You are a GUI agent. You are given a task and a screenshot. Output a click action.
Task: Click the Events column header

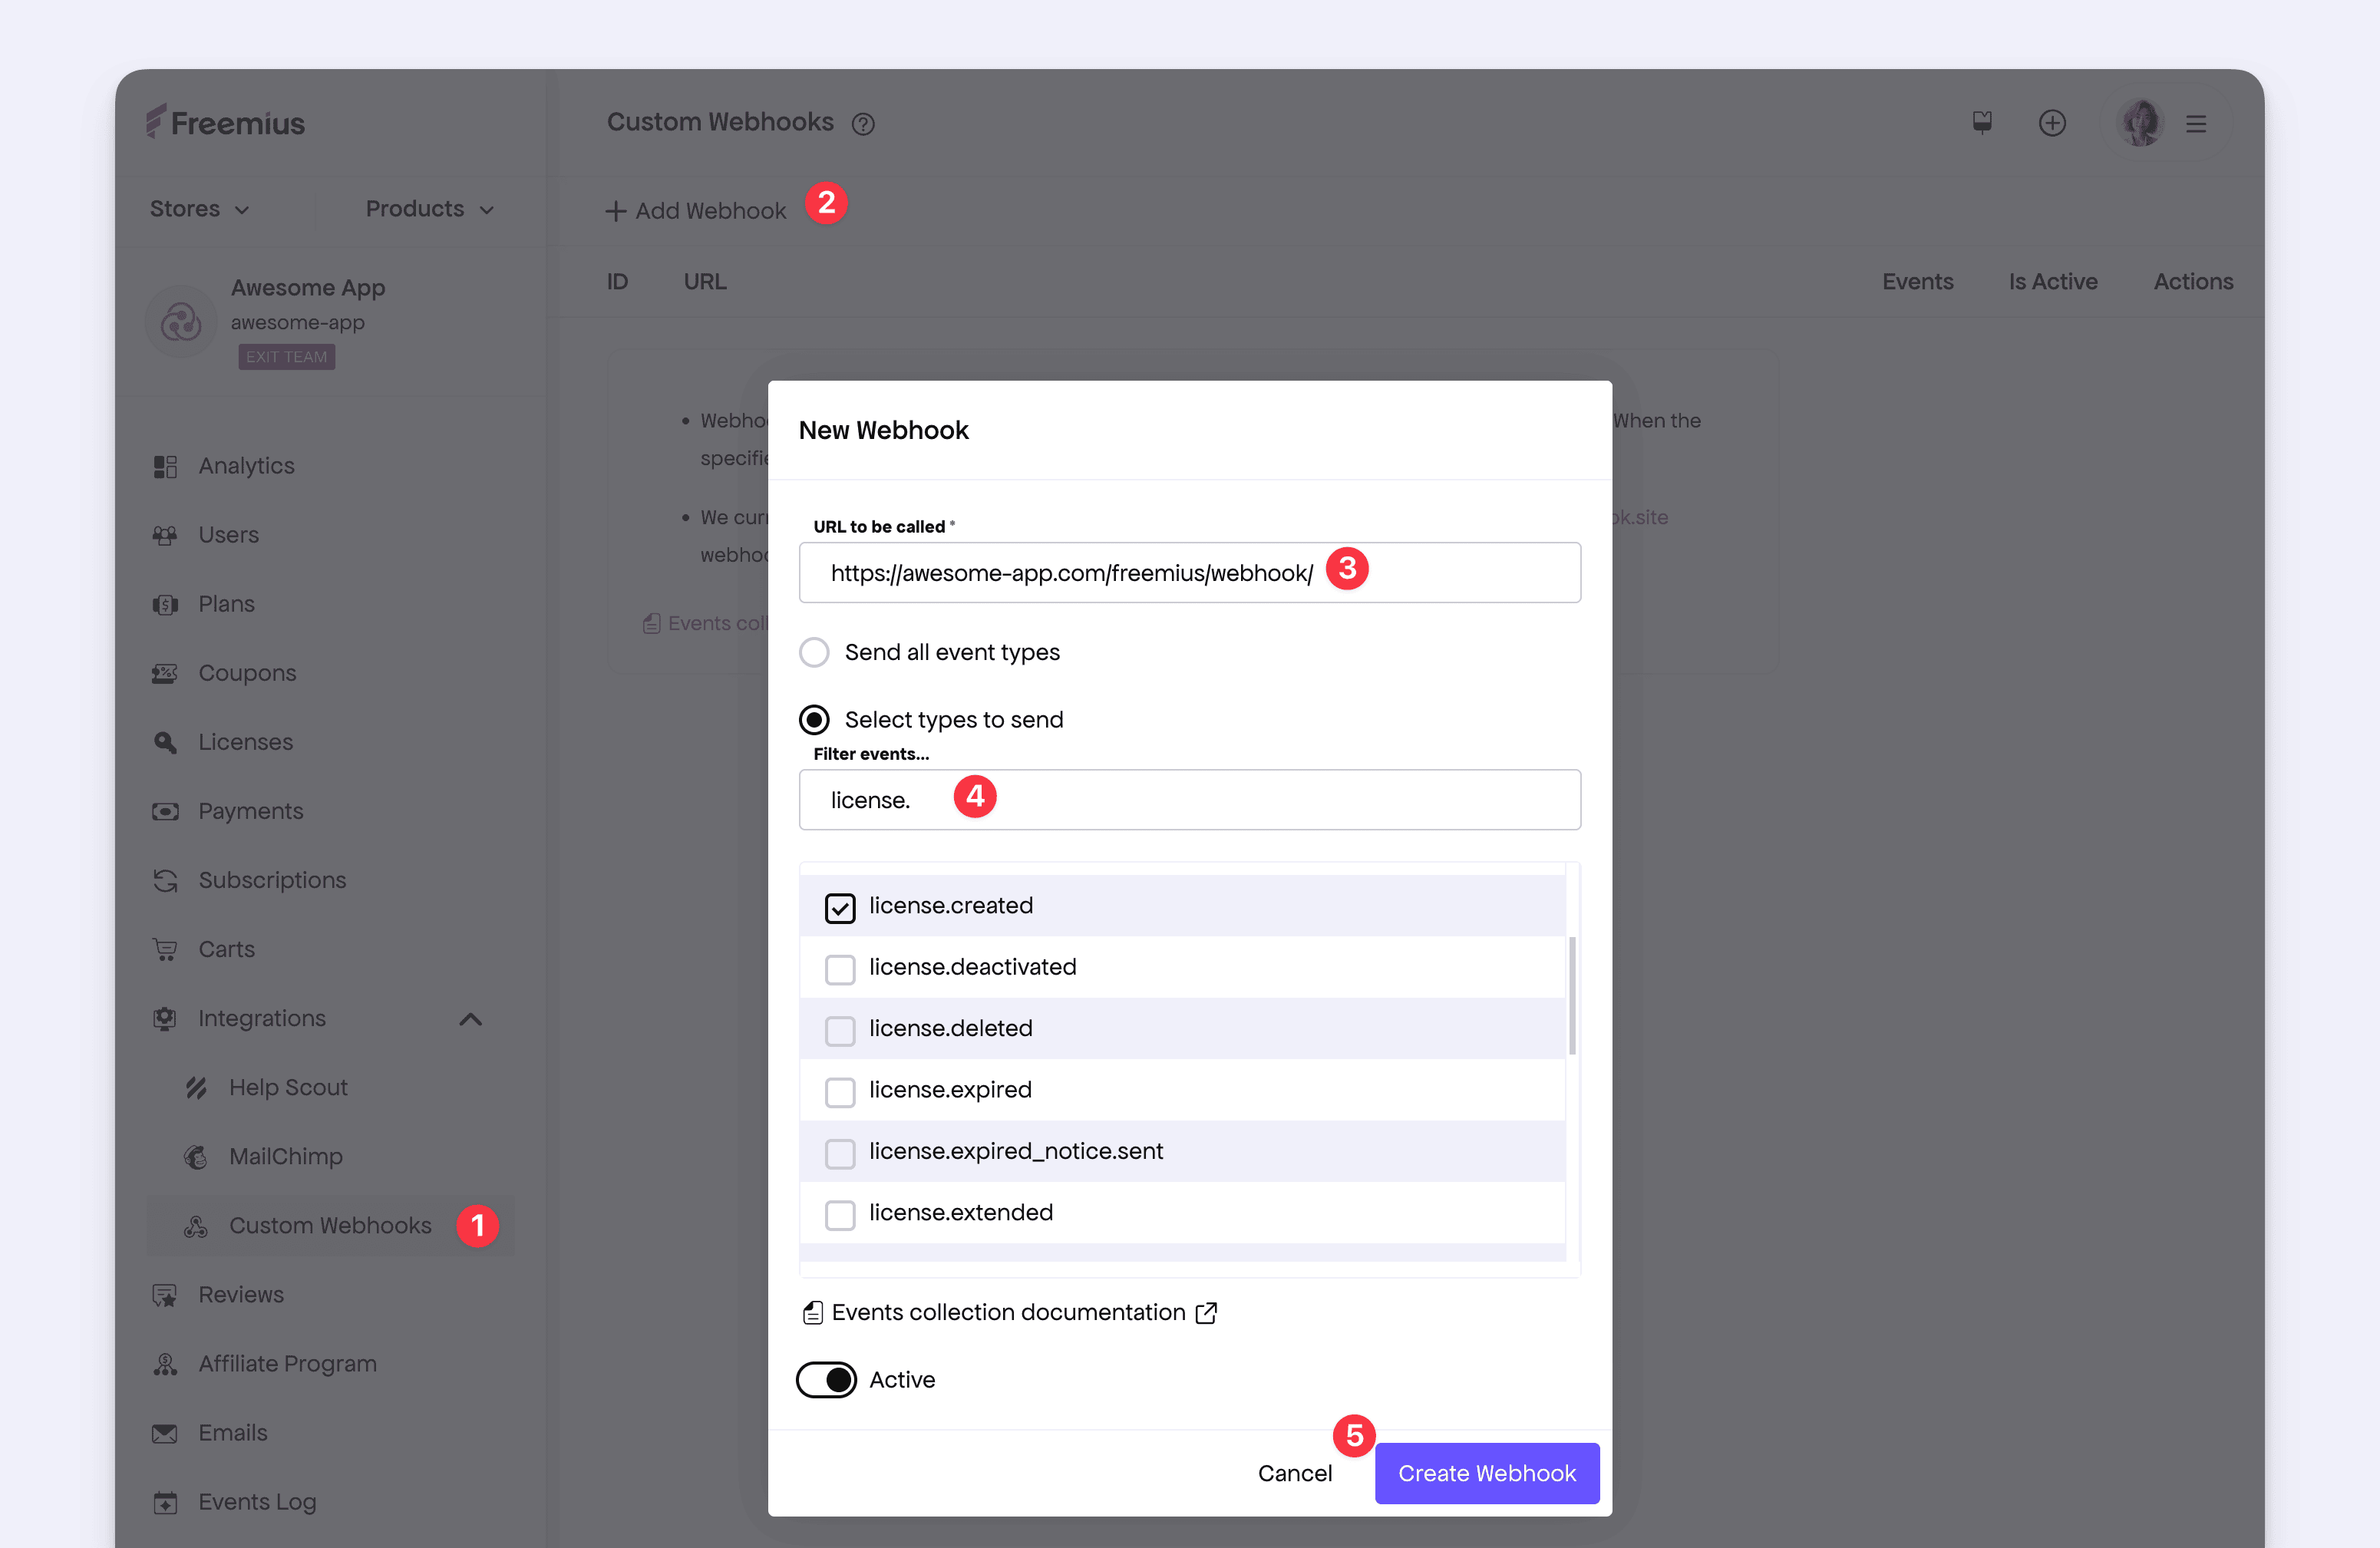[1917, 282]
